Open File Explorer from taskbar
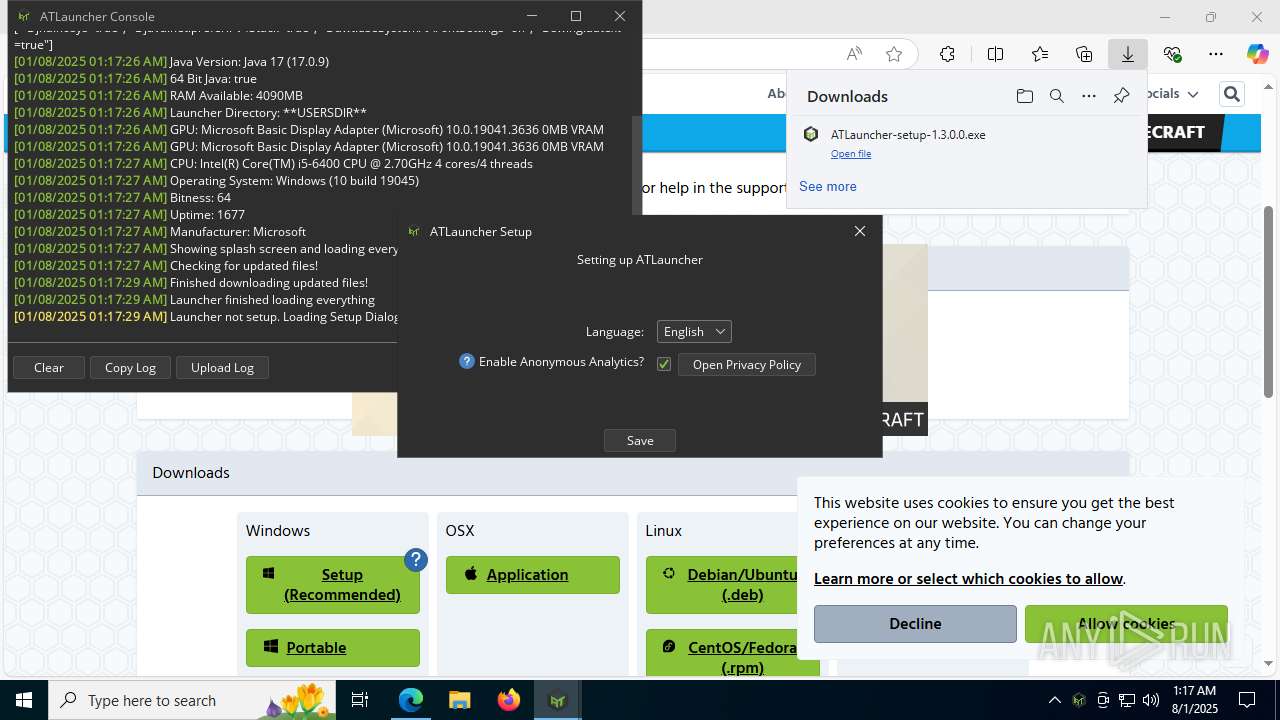1280x720 pixels. click(x=459, y=700)
